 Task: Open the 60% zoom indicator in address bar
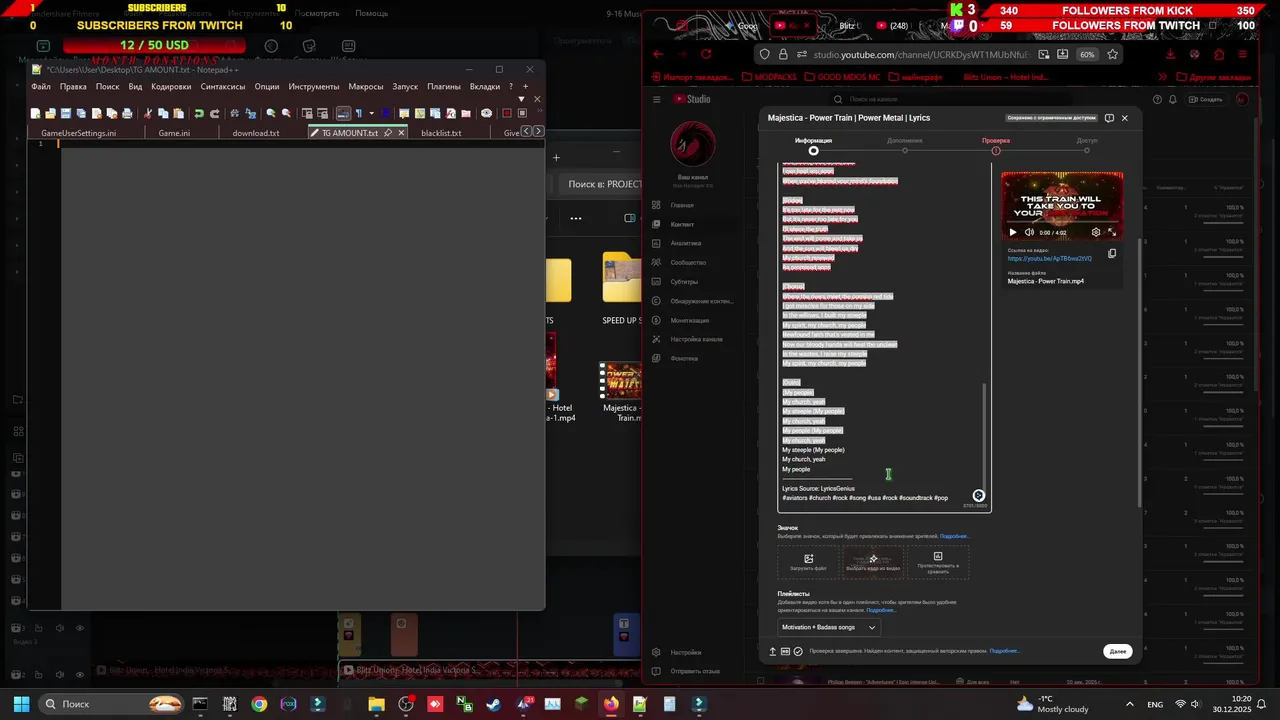pos(1087,54)
